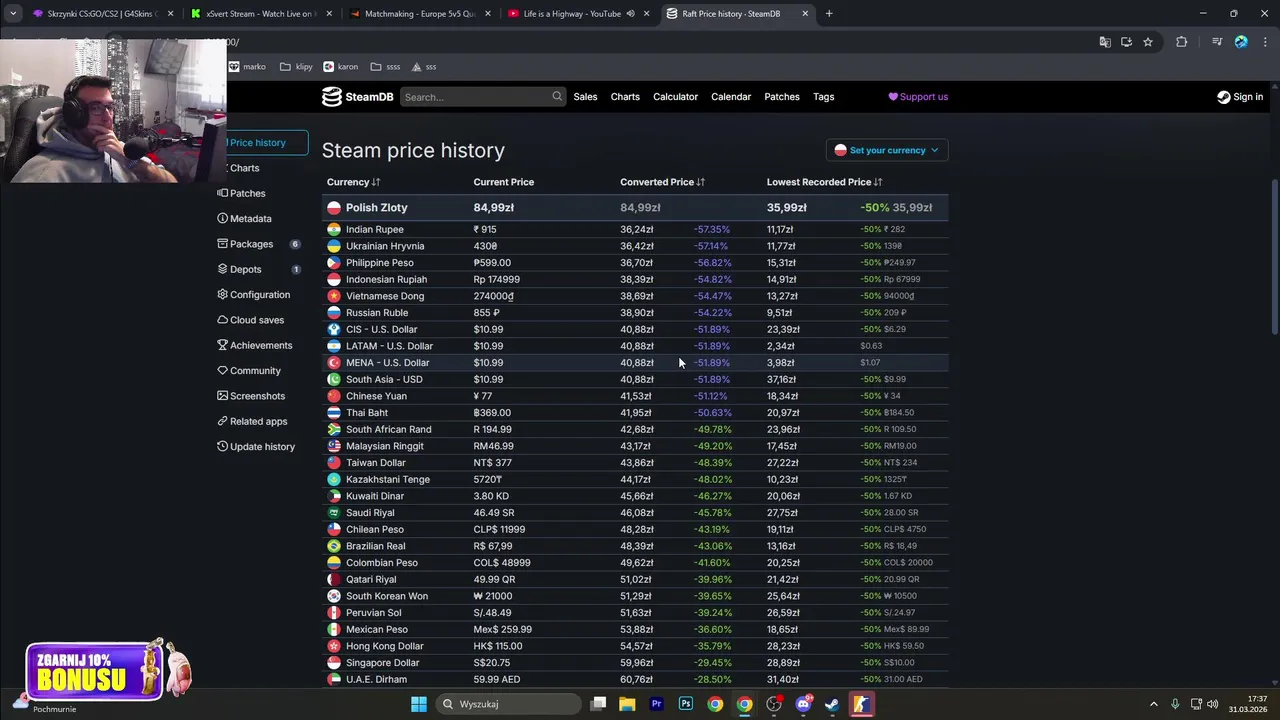Screen dimensions: 1280x720
Task: Click the Chrome profile avatar icon
Action: pyautogui.click(x=1241, y=42)
